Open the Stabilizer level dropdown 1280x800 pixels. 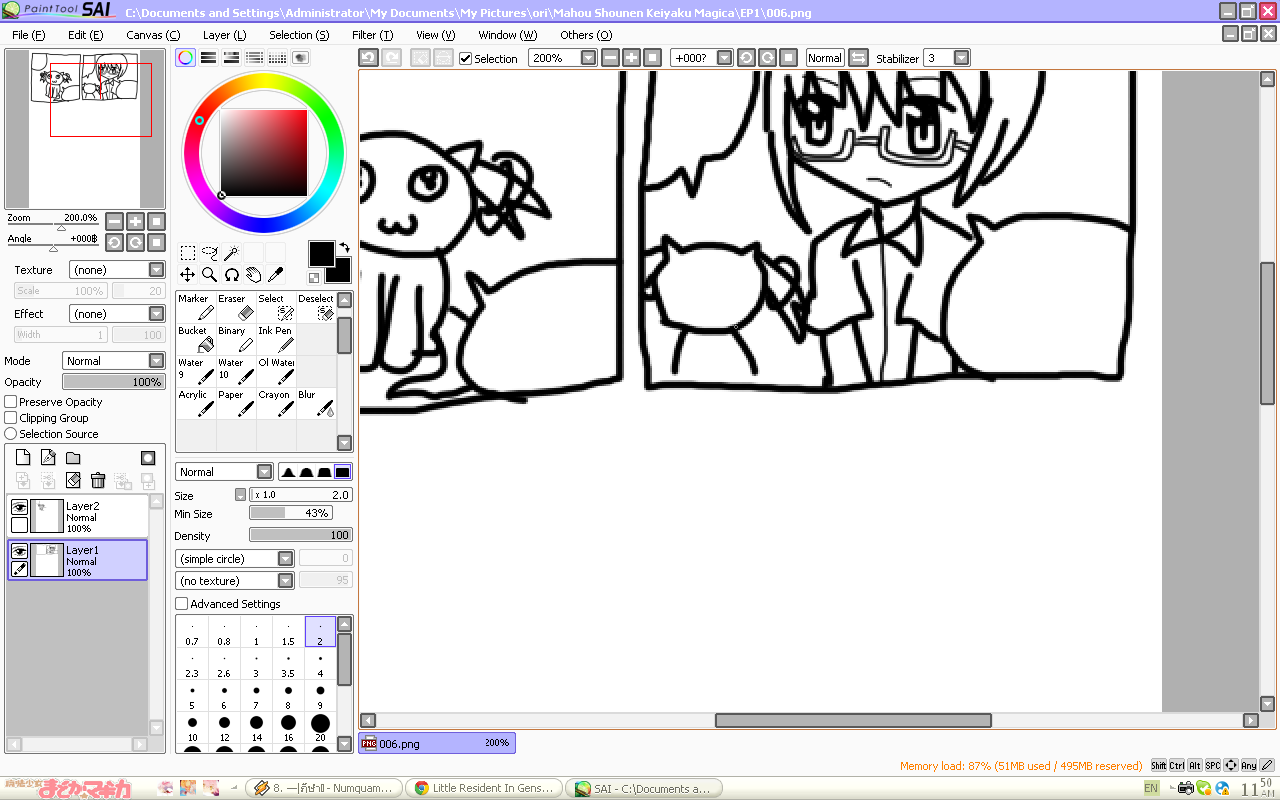[946, 58]
